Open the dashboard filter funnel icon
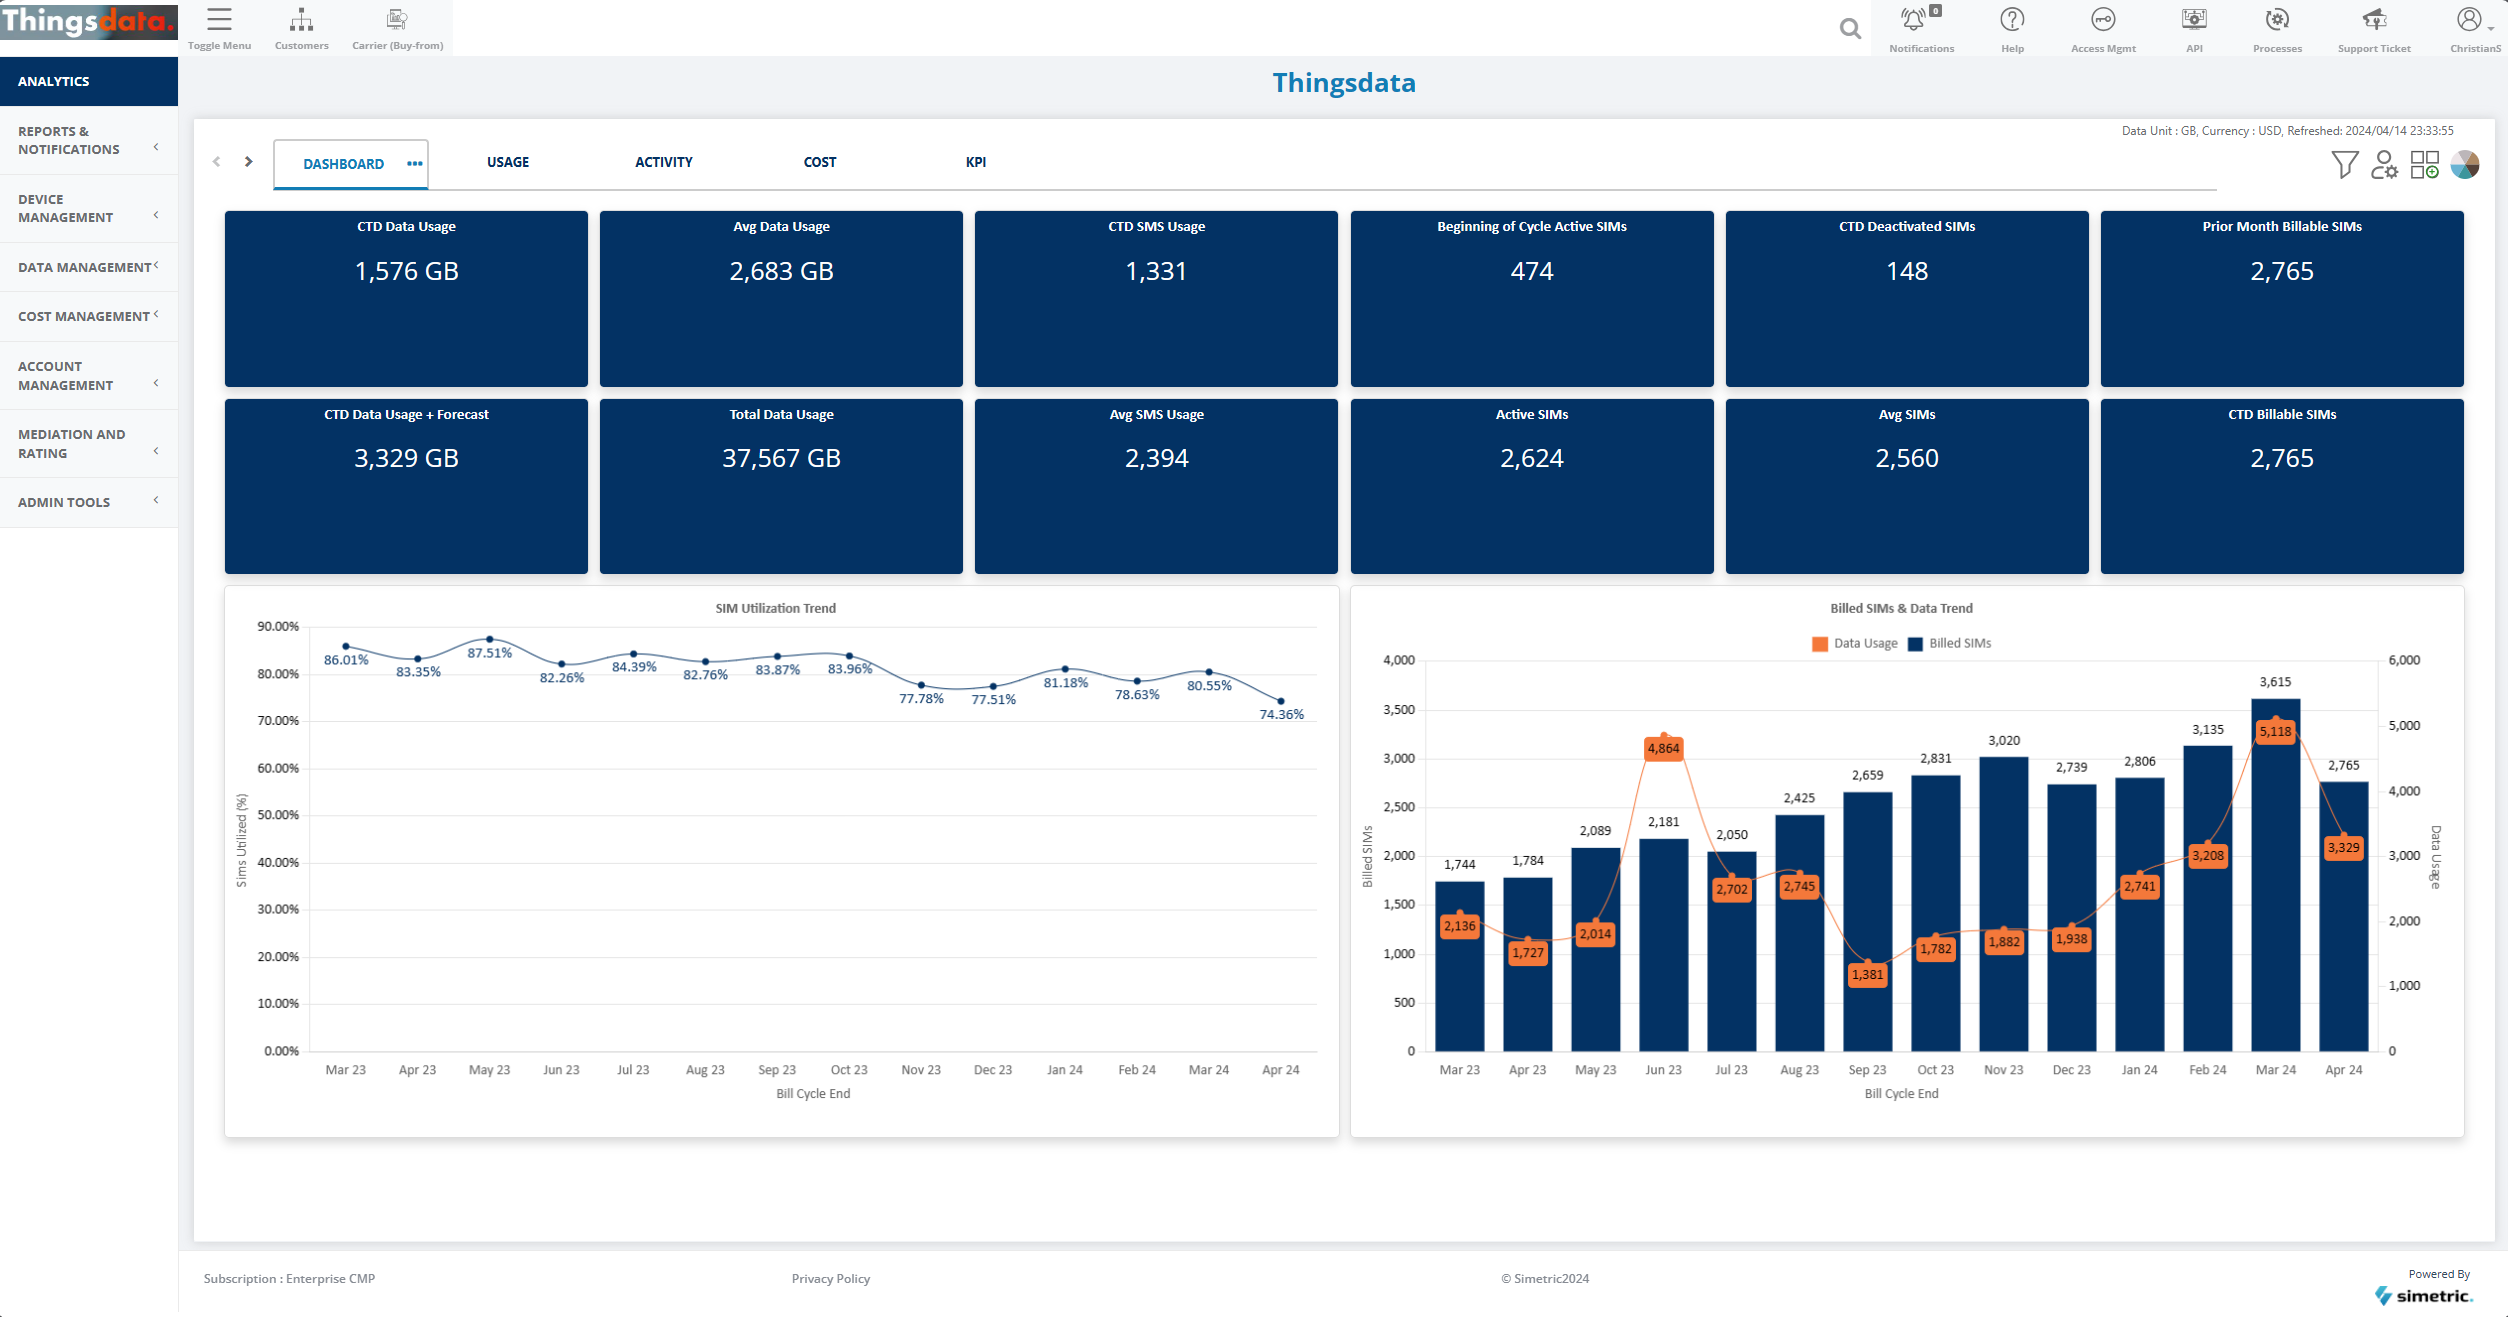The image size is (2508, 1317). (x=2344, y=164)
